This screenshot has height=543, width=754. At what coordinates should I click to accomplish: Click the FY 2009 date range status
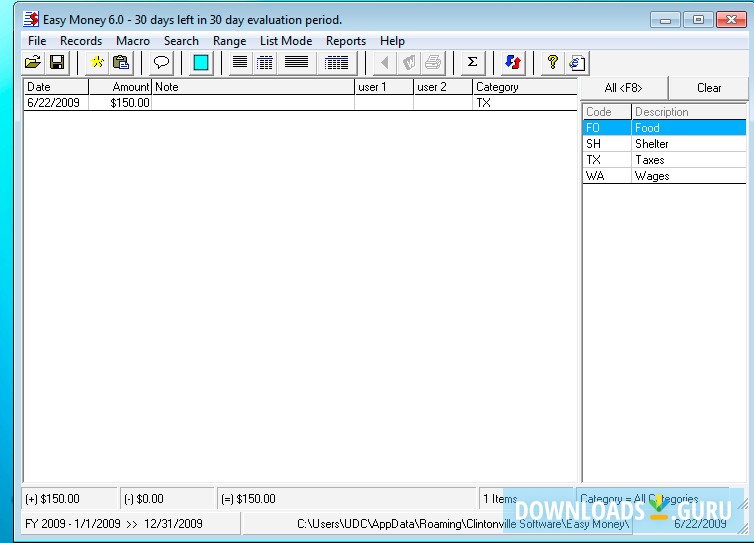131,523
